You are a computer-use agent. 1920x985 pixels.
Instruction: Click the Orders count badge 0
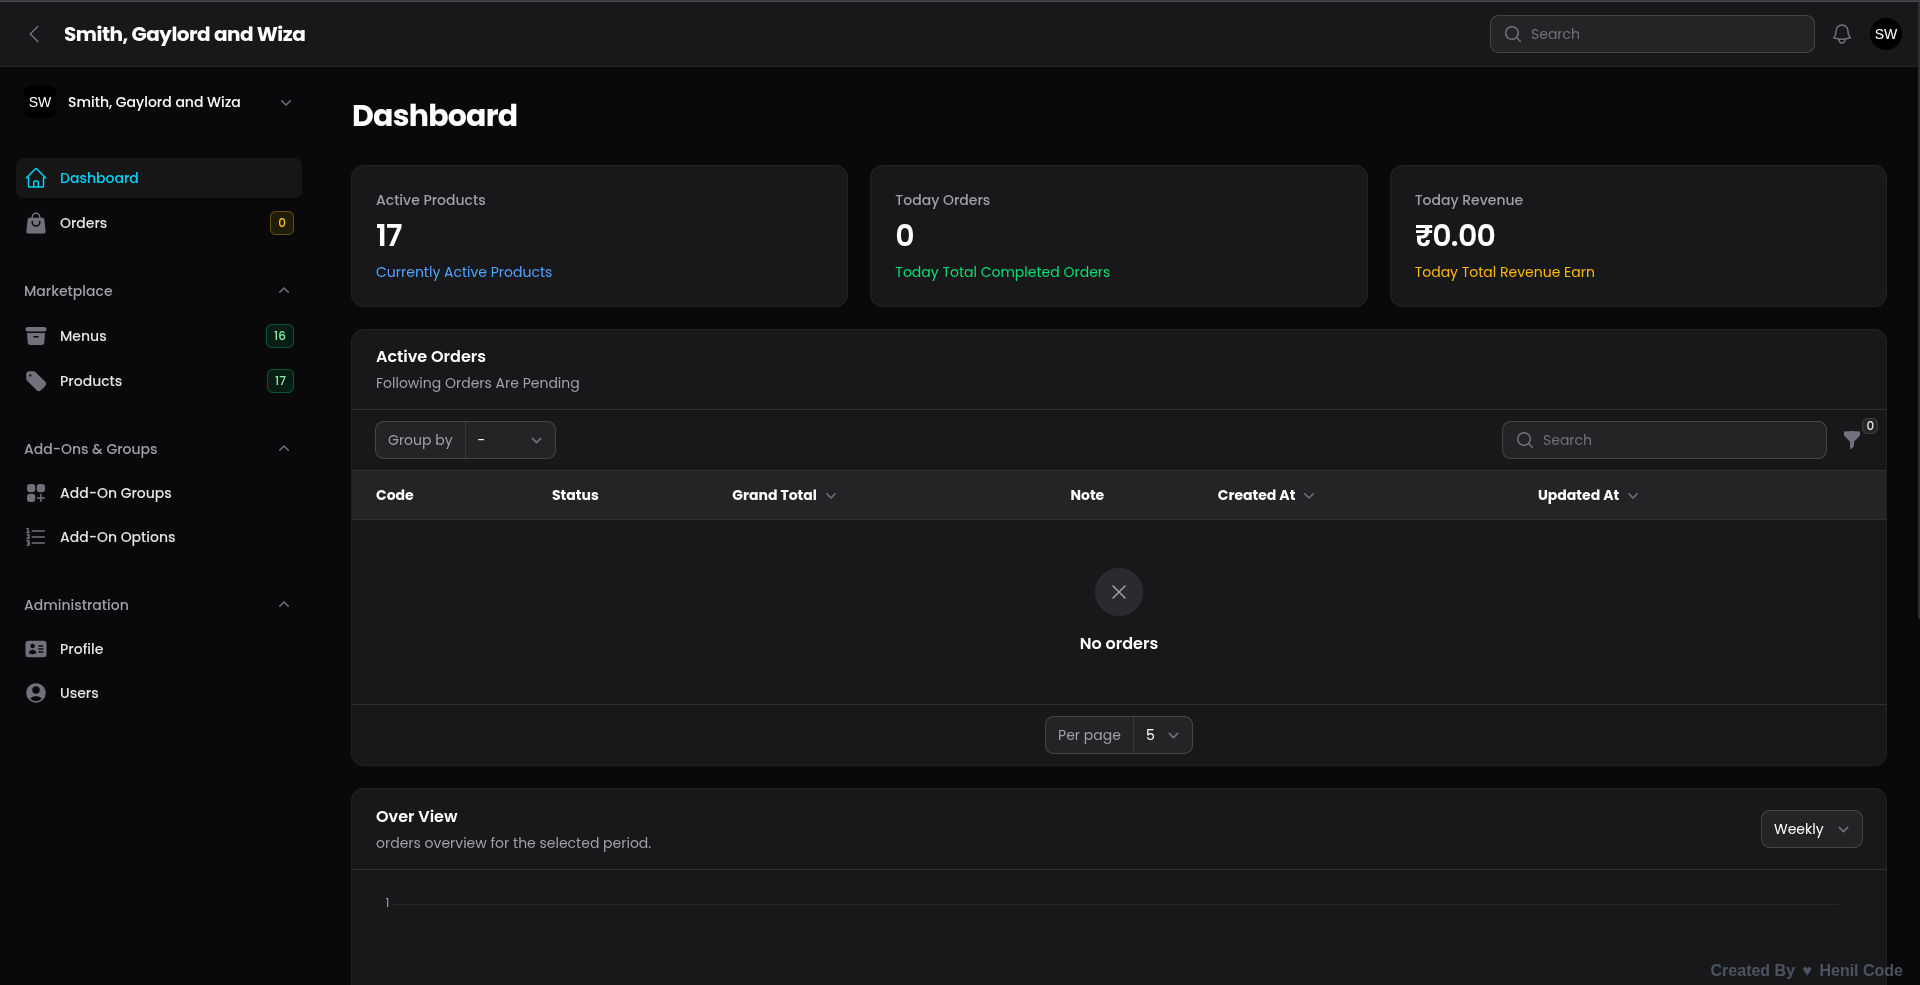pos(282,223)
